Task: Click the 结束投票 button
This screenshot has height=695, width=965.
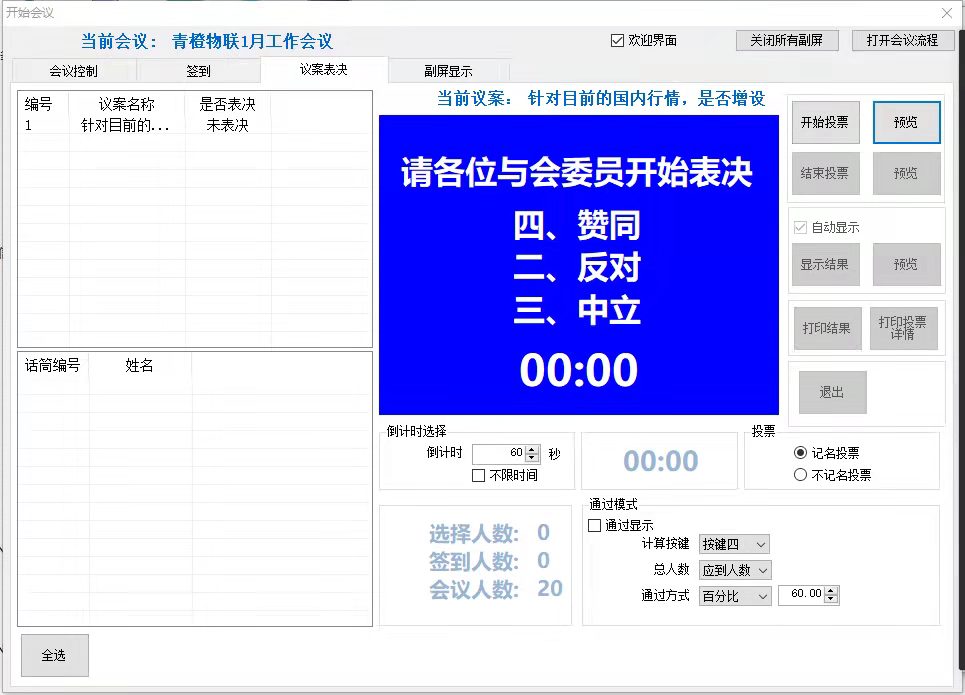Action: [825, 174]
